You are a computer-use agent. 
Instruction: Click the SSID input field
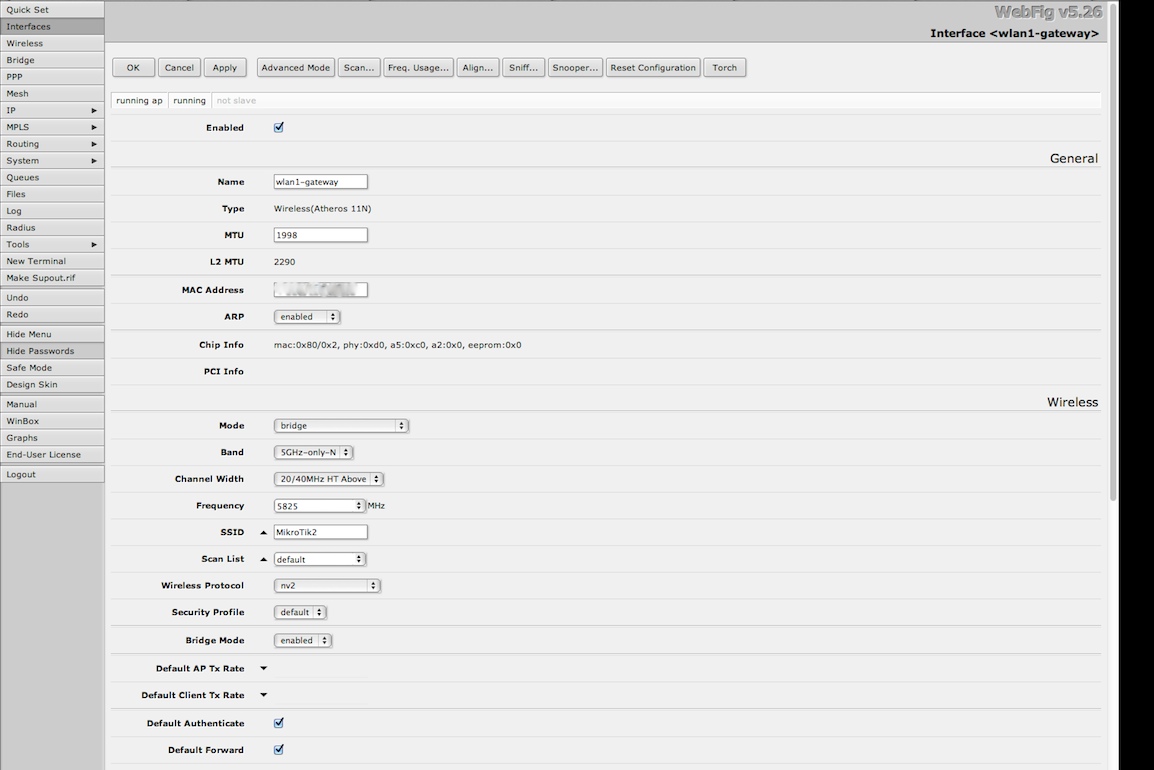click(321, 533)
